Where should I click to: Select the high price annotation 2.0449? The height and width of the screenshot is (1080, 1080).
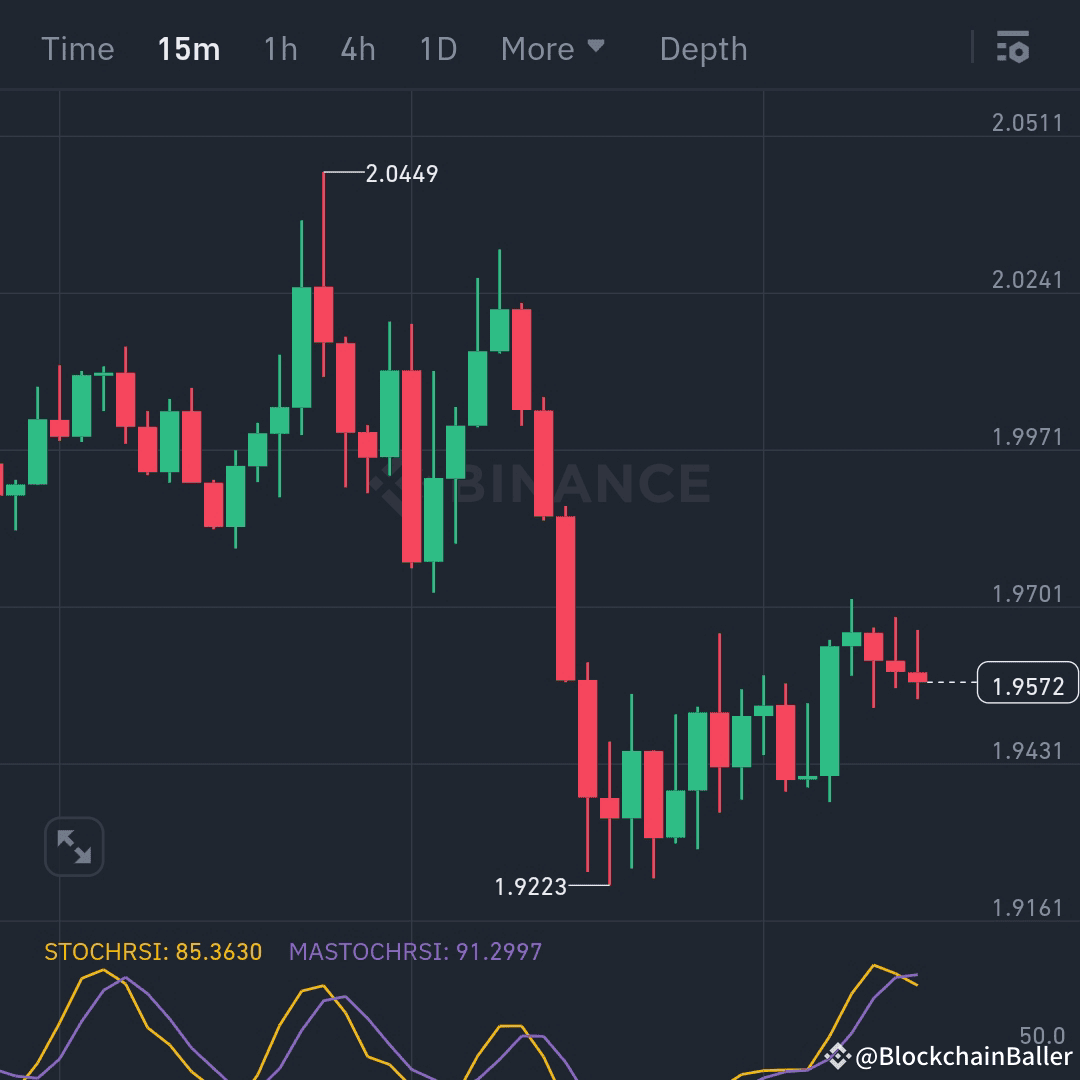pyautogui.click(x=400, y=174)
